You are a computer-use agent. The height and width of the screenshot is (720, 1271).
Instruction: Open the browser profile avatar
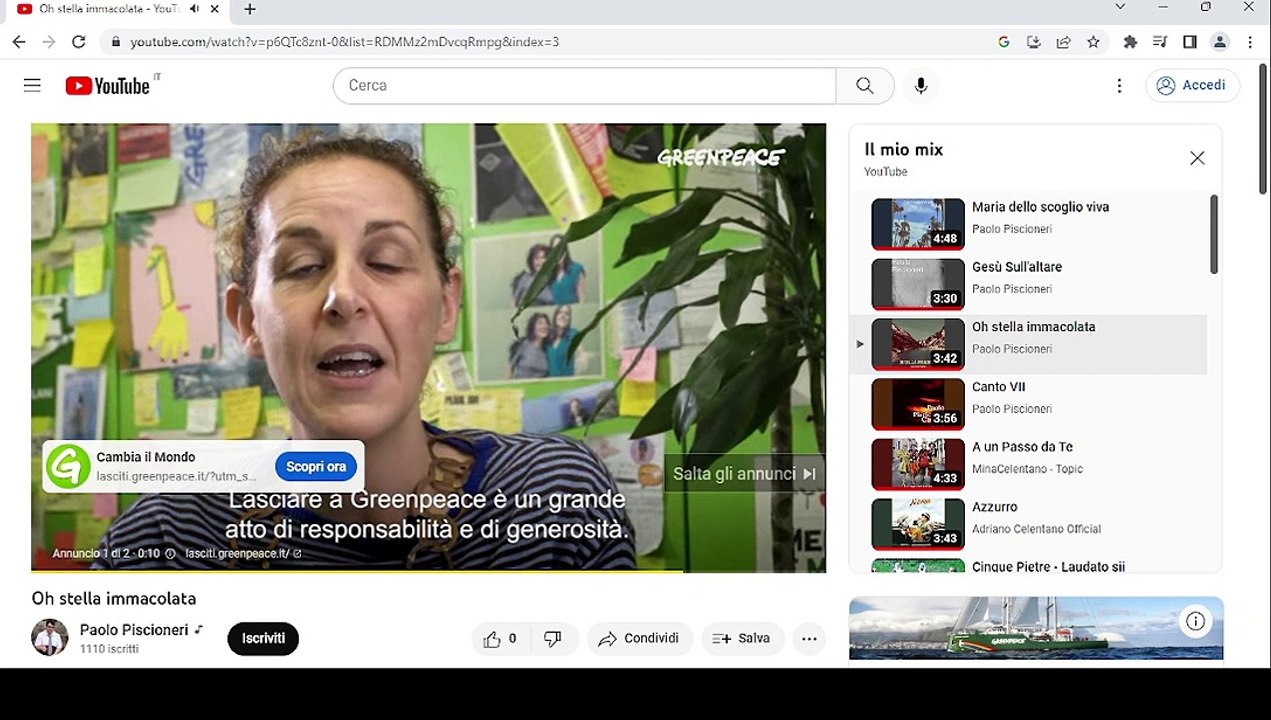[x=1220, y=42]
